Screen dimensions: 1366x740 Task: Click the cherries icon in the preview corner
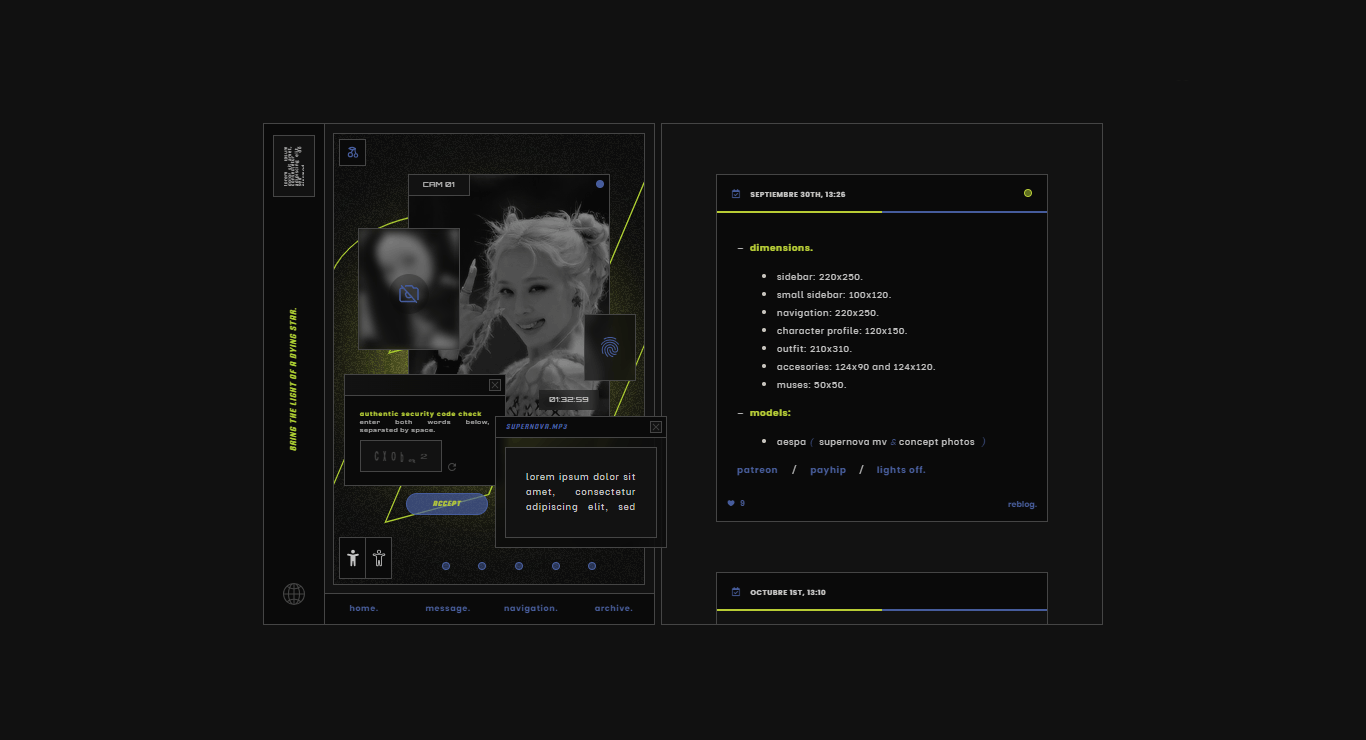coord(352,152)
